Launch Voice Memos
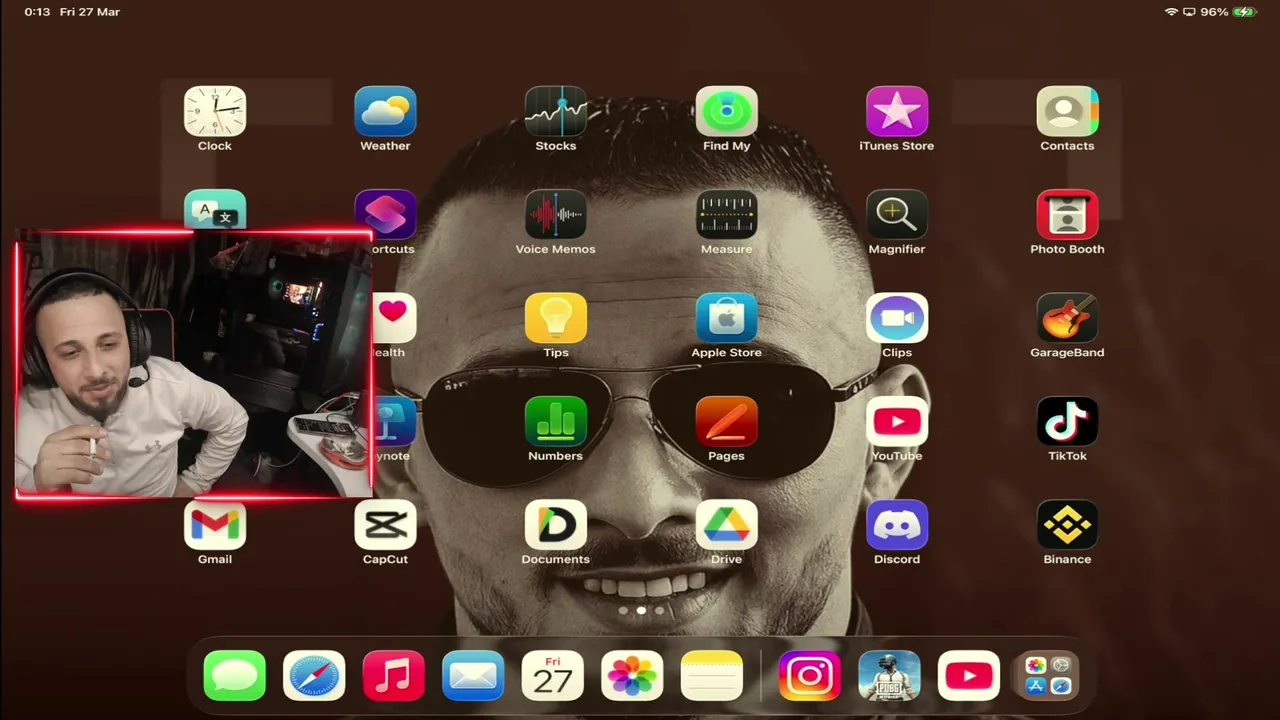The width and height of the screenshot is (1280, 720). [x=556, y=214]
